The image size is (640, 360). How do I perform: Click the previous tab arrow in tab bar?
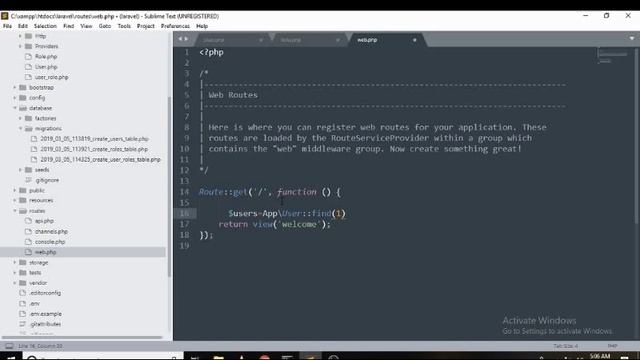click(x=180, y=39)
